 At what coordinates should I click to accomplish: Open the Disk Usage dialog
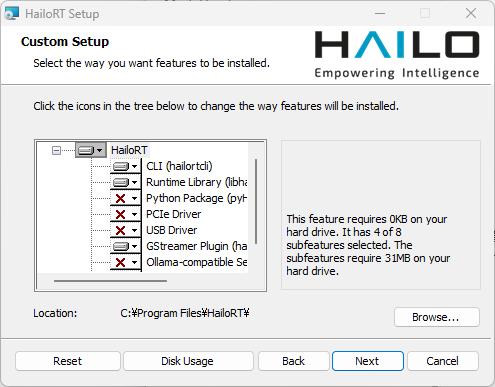[x=188, y=361]
